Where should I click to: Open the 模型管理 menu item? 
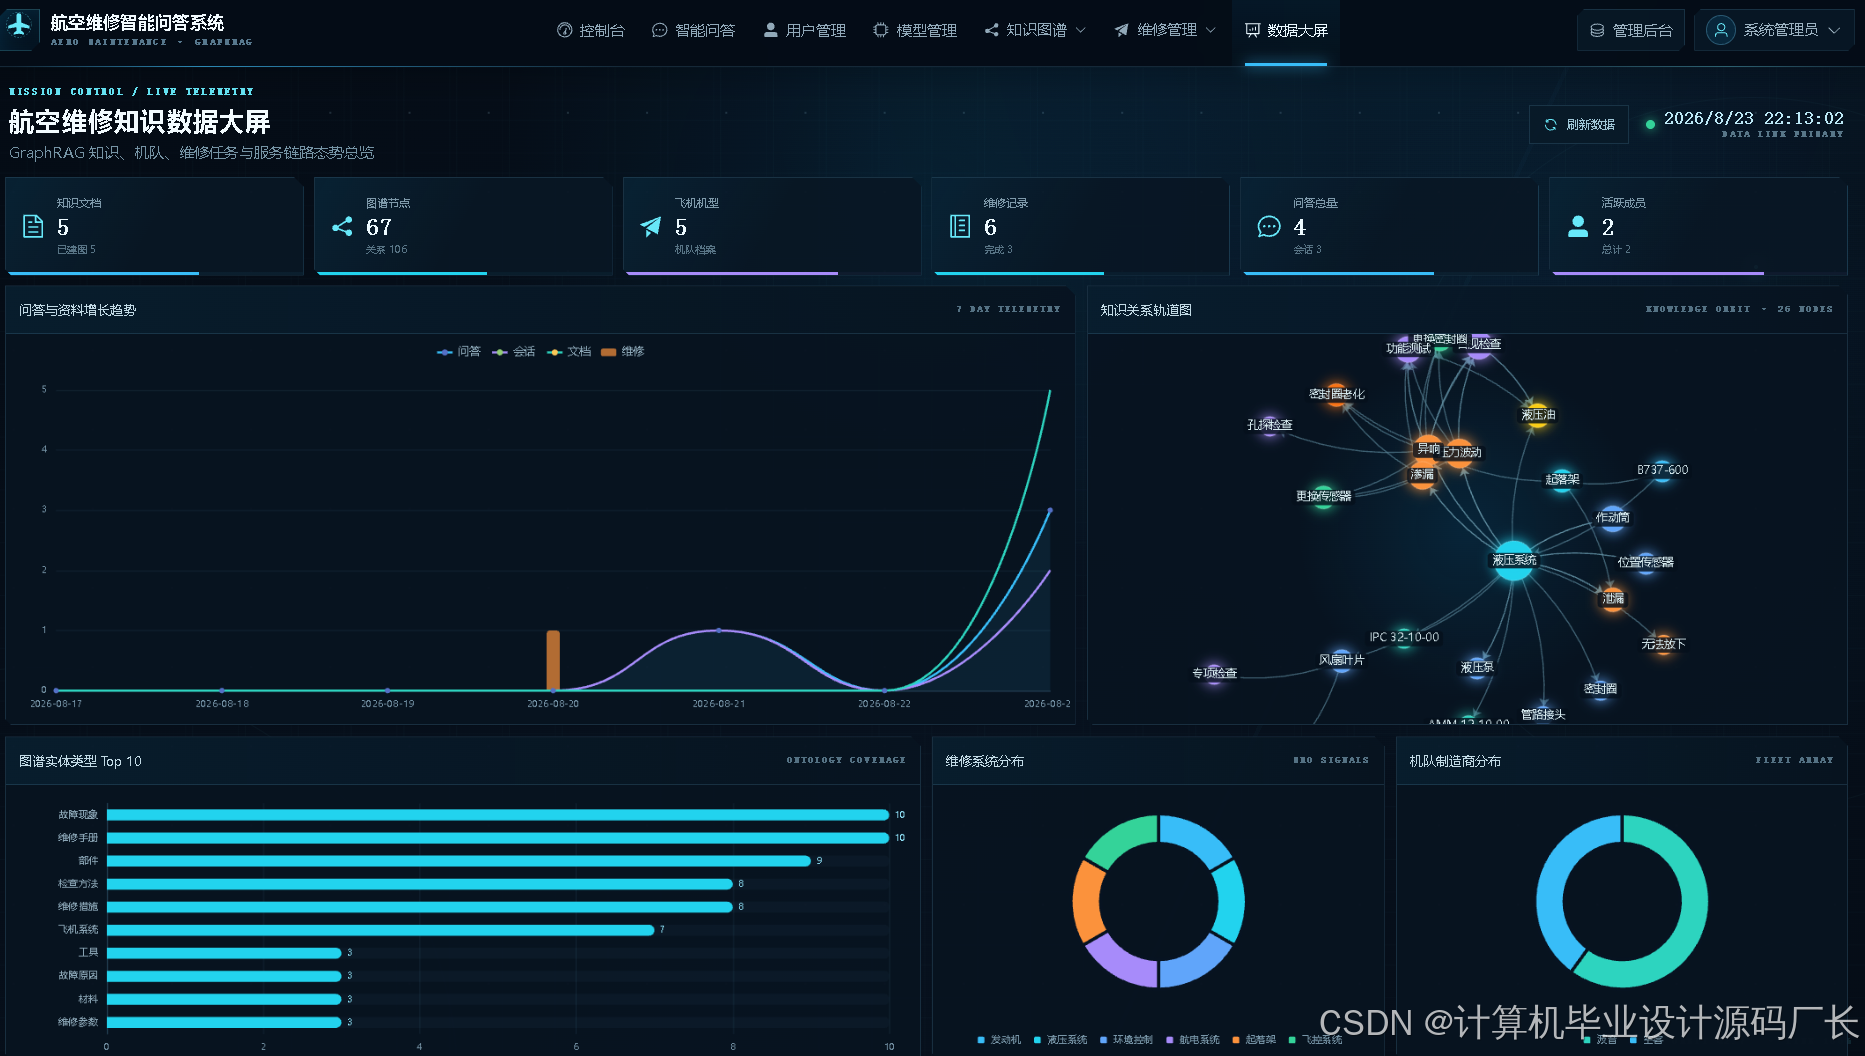pos(915,30)
